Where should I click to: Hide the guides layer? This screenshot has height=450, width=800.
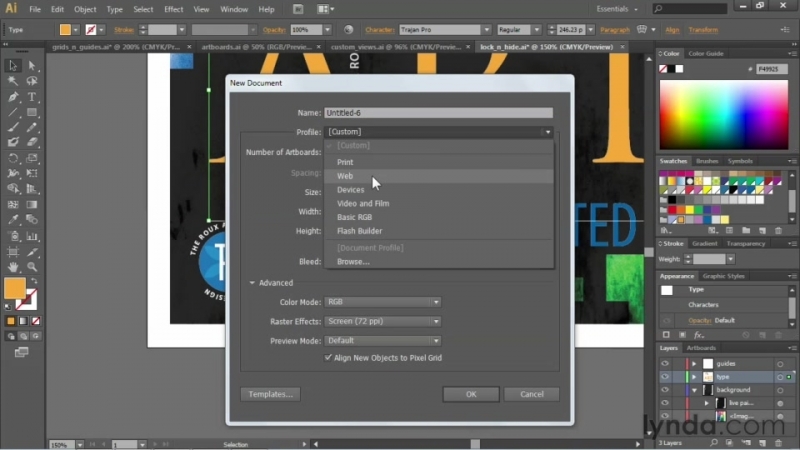pos(665,364)
